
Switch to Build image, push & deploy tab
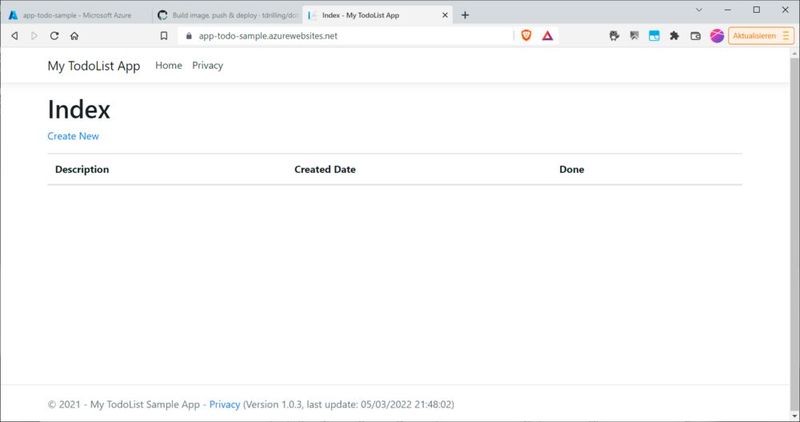(x=228, y=15)
